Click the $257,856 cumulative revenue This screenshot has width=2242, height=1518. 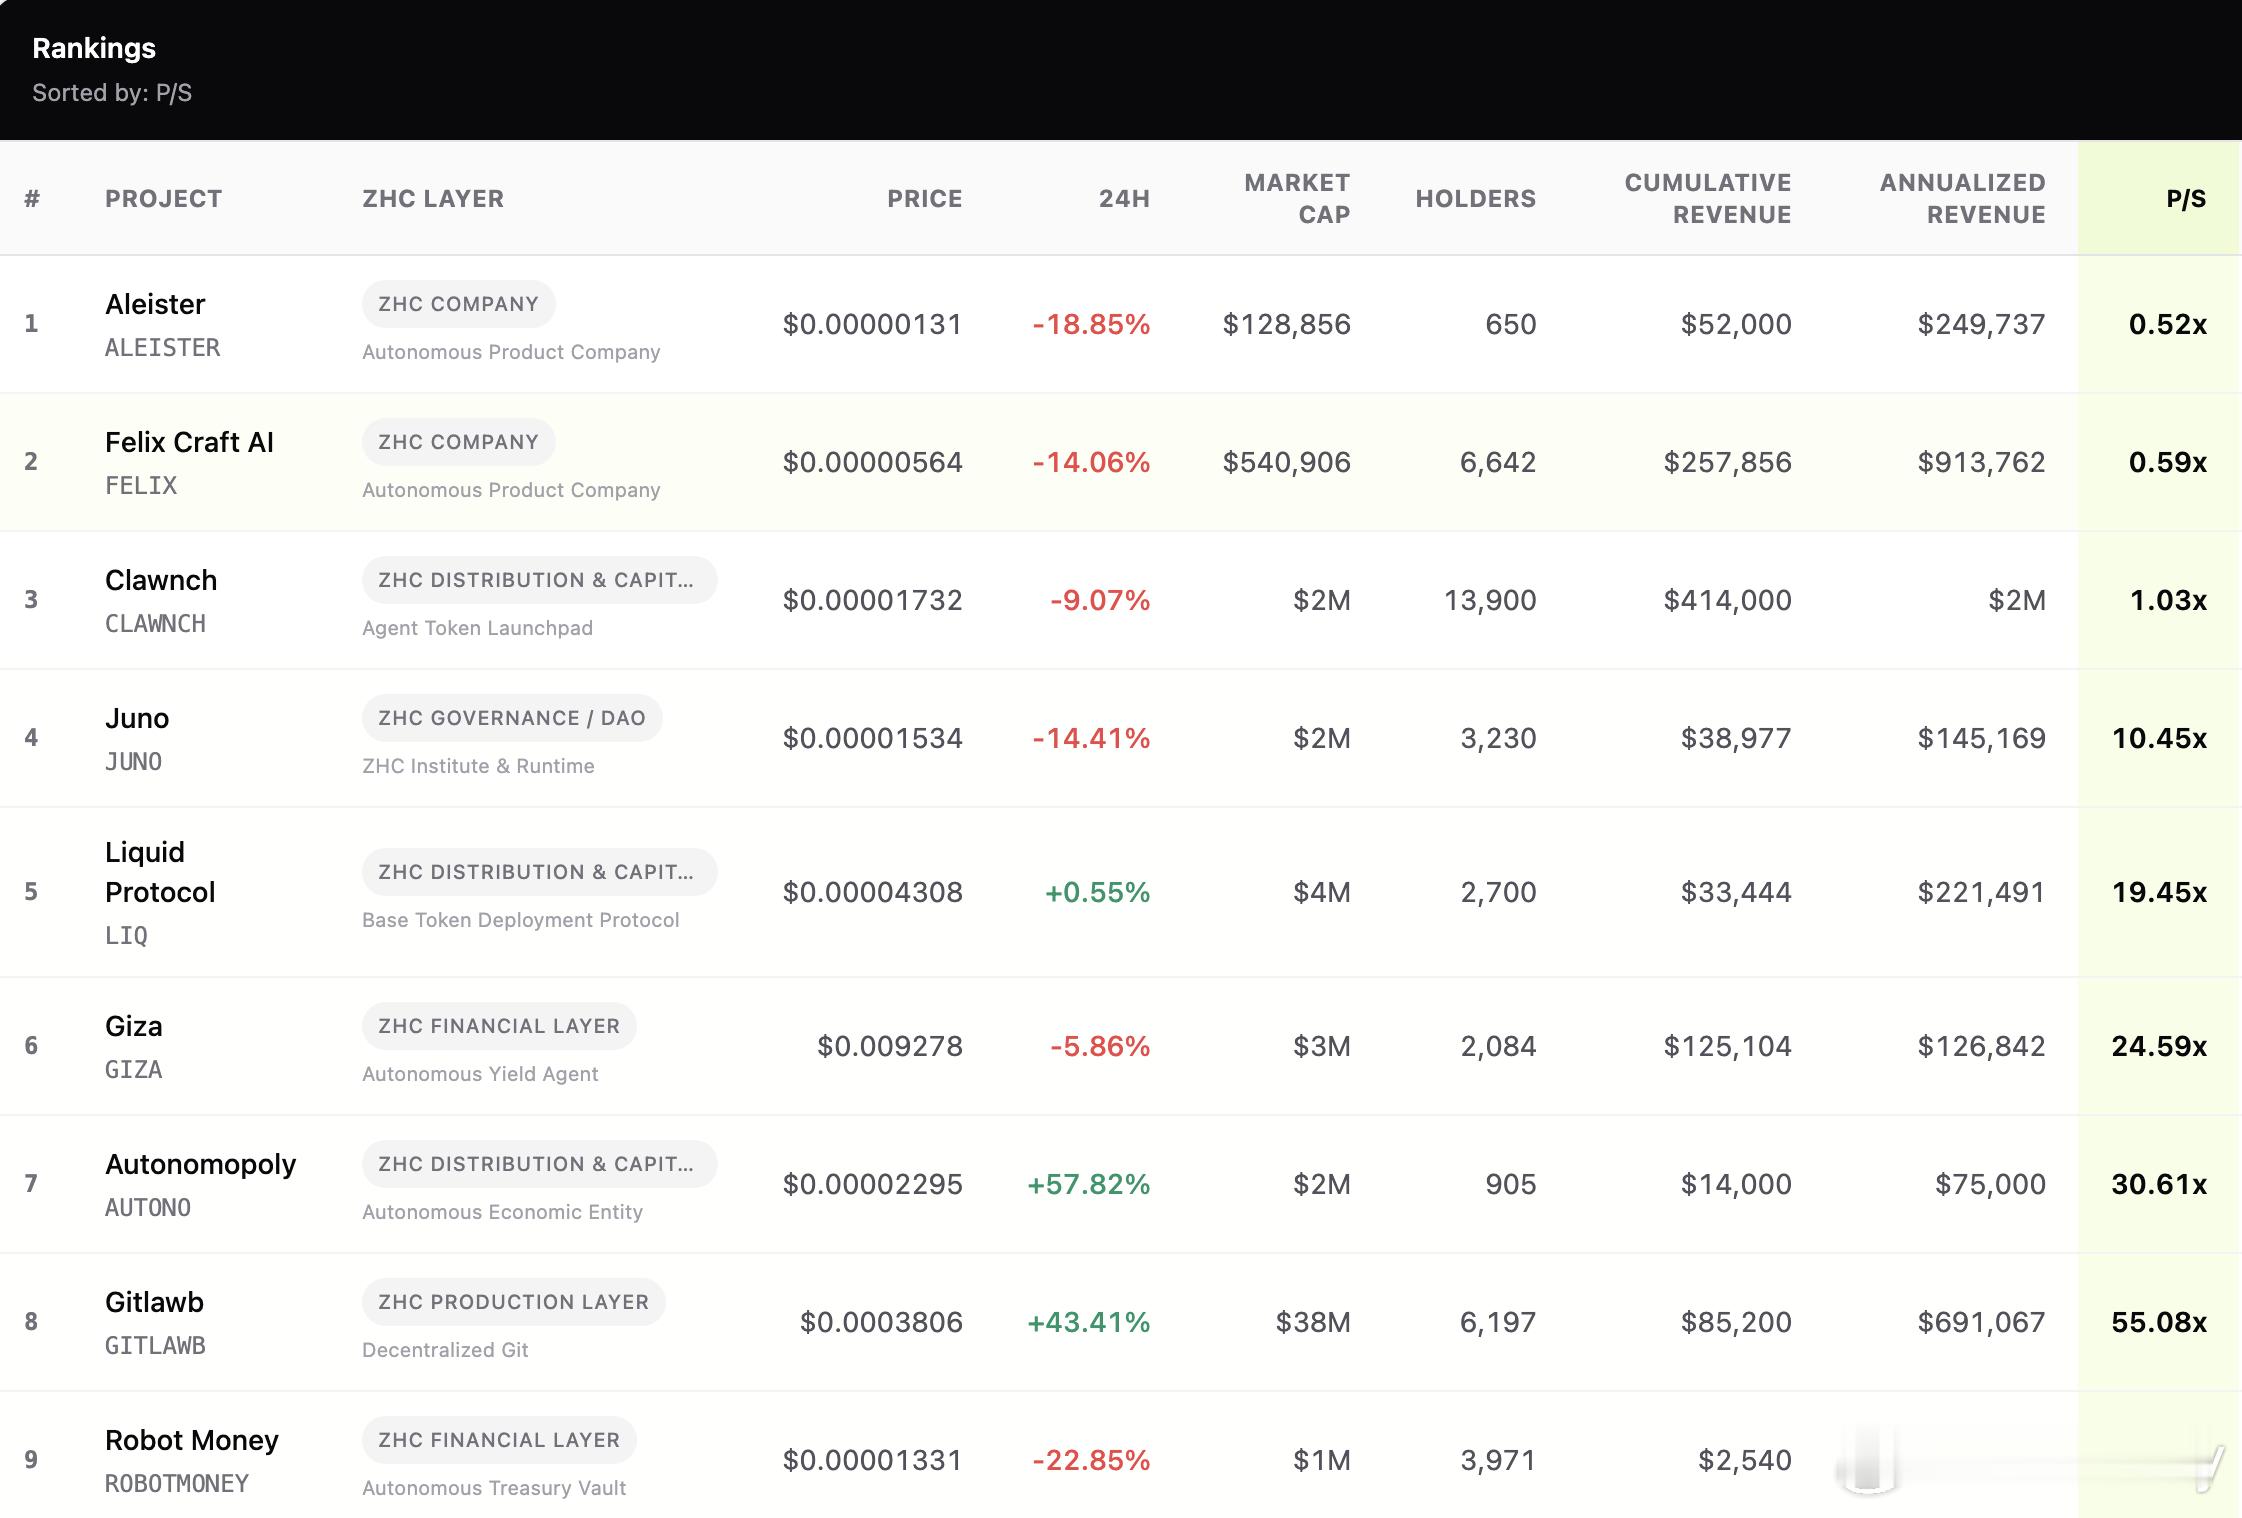point(1727,462)
